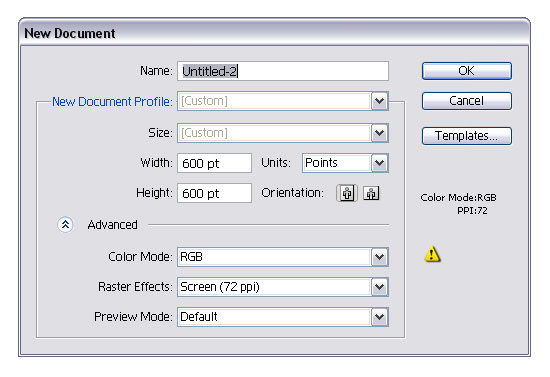
Task: Collapse the Advanced section chevron
Action: point(65,224)
